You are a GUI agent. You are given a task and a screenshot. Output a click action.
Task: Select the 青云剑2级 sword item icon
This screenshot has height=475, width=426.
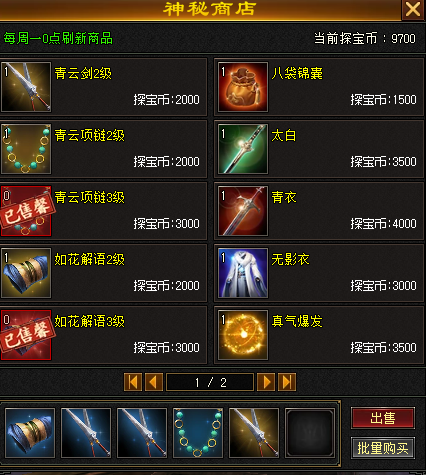pyautogui.click(x=26, y=87)
